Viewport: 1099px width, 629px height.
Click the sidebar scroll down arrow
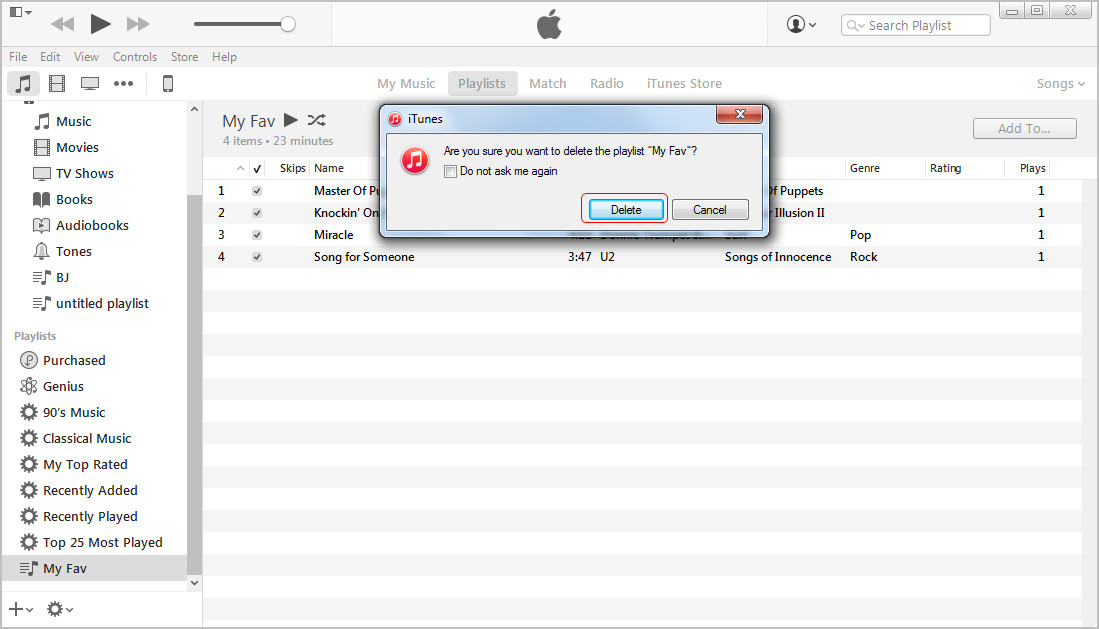pyautogui.click(x=194, y=583)
